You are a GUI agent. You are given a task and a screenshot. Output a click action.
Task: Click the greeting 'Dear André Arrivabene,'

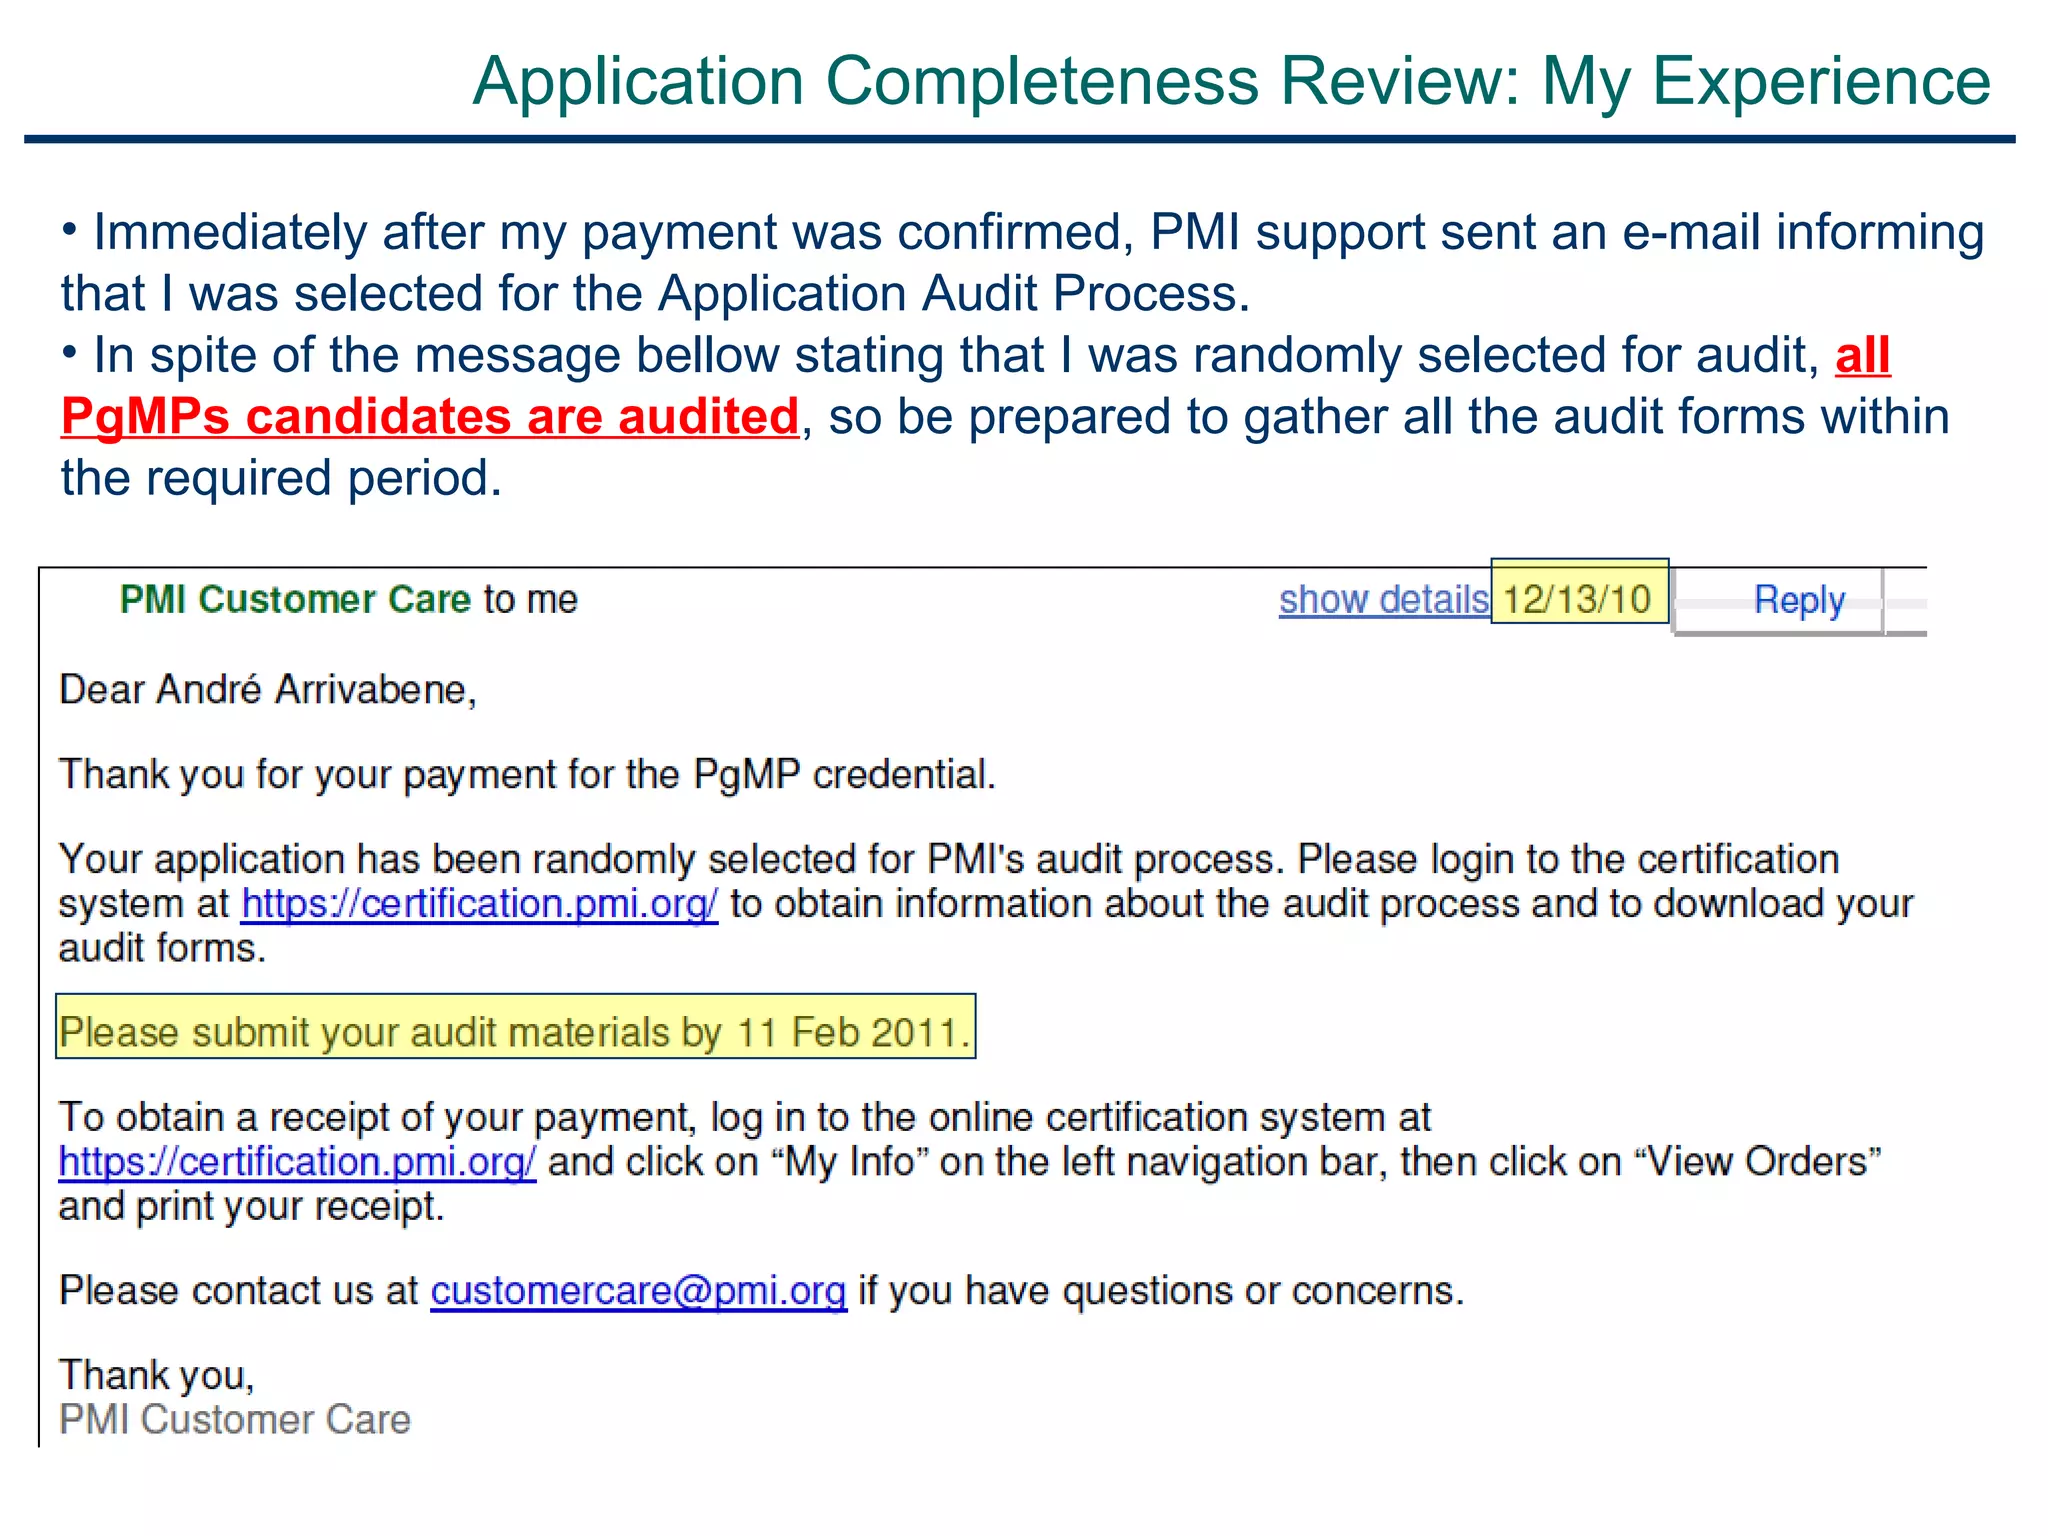(x=268, y=690)
